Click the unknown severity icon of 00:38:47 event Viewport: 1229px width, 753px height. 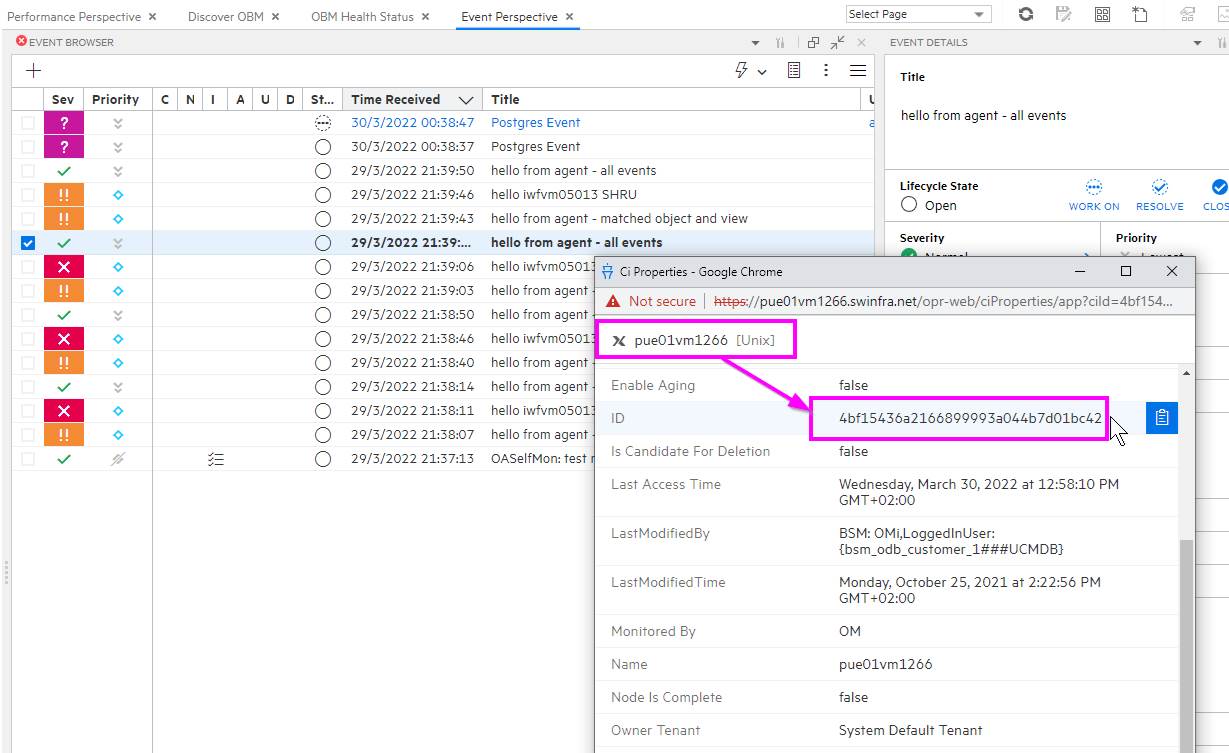tap(64, 123)
